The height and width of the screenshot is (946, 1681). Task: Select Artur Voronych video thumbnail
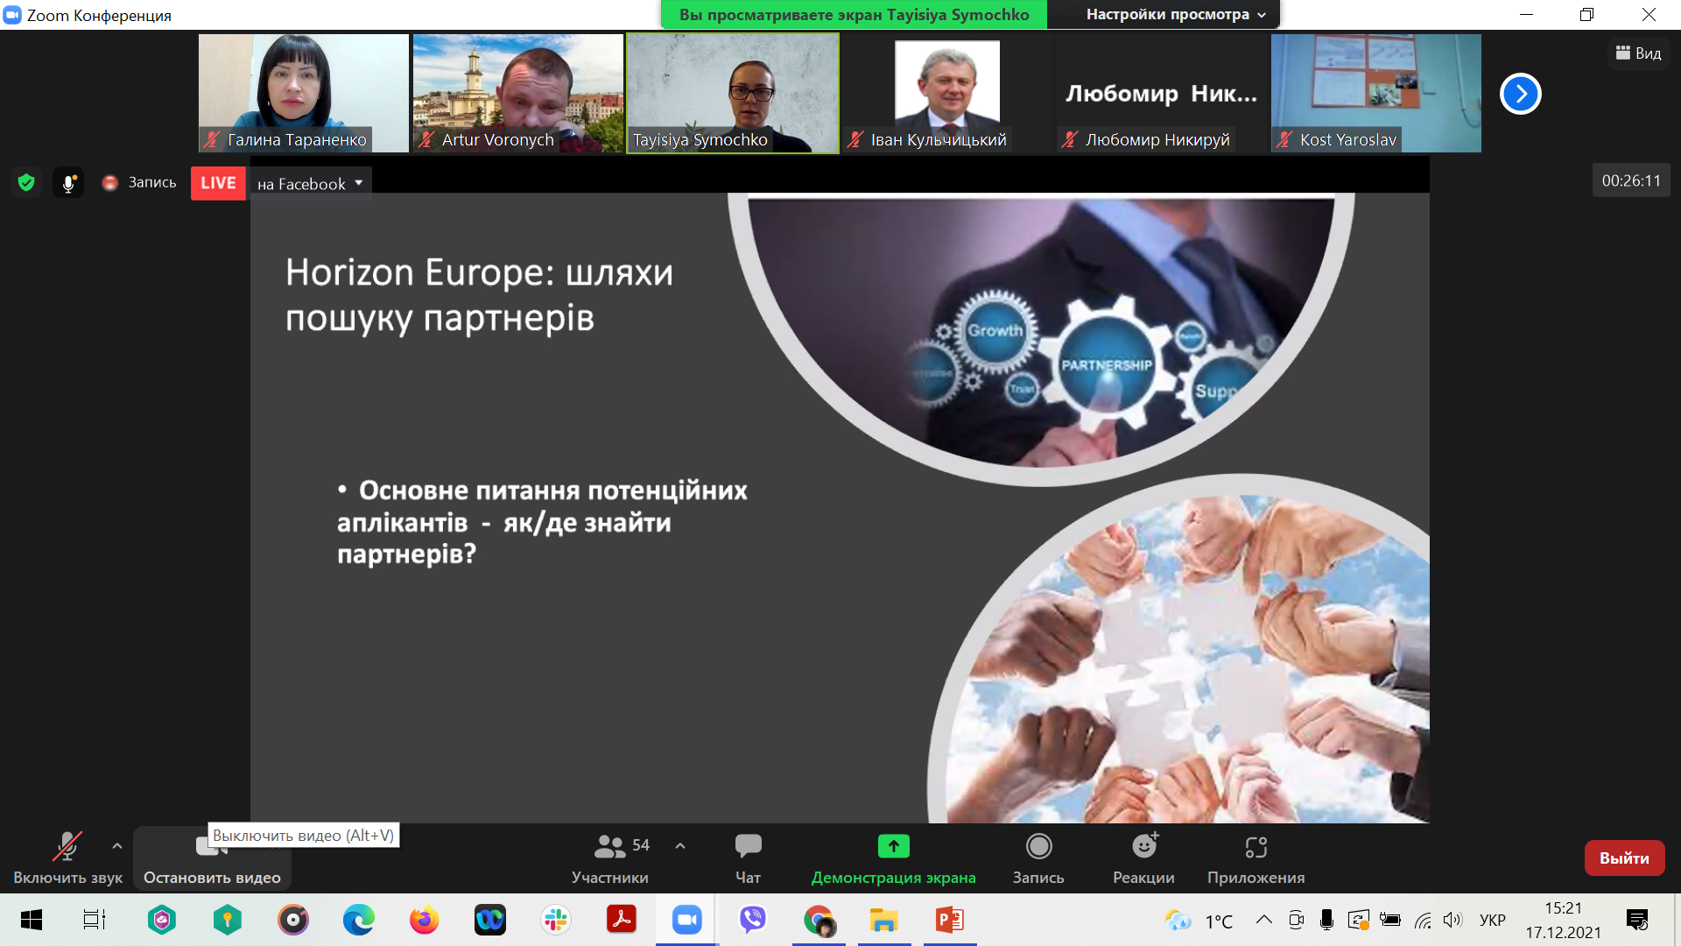point(518,93)
